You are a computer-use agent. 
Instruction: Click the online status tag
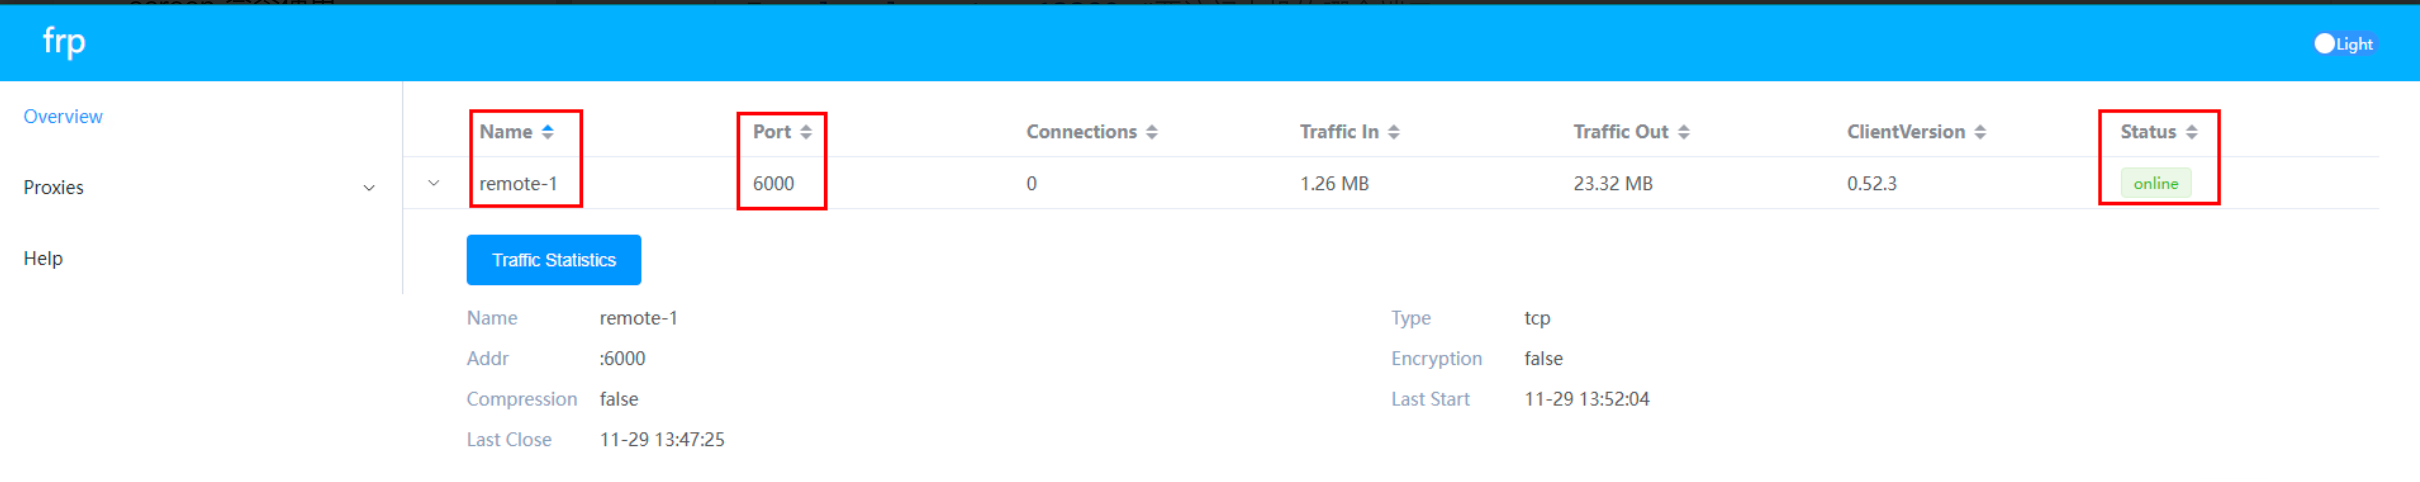(x=2155, y=183)
